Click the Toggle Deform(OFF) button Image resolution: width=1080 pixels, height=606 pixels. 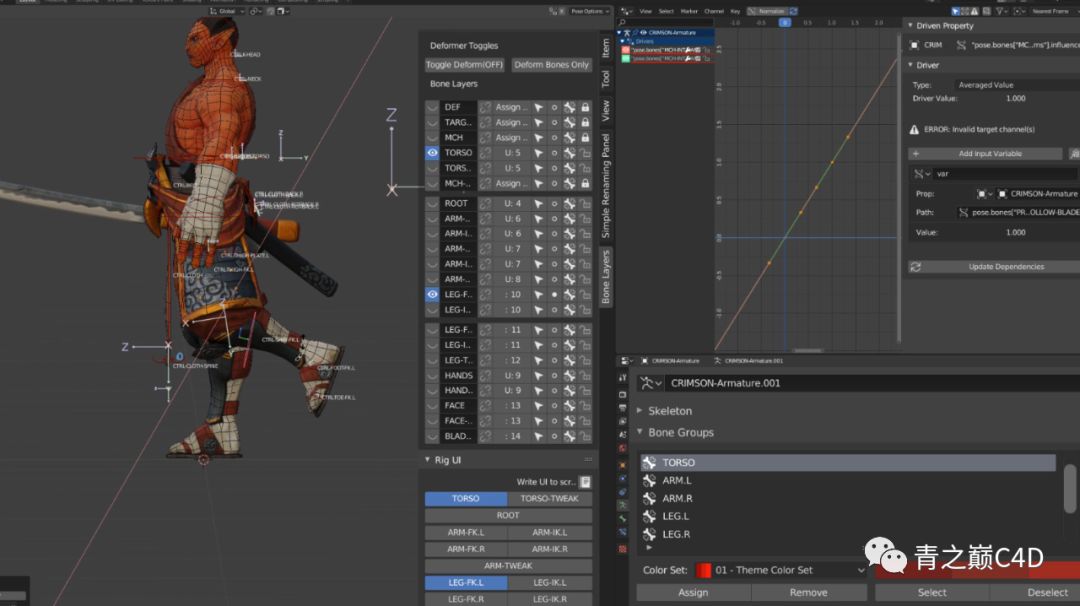tap(464, 65)
